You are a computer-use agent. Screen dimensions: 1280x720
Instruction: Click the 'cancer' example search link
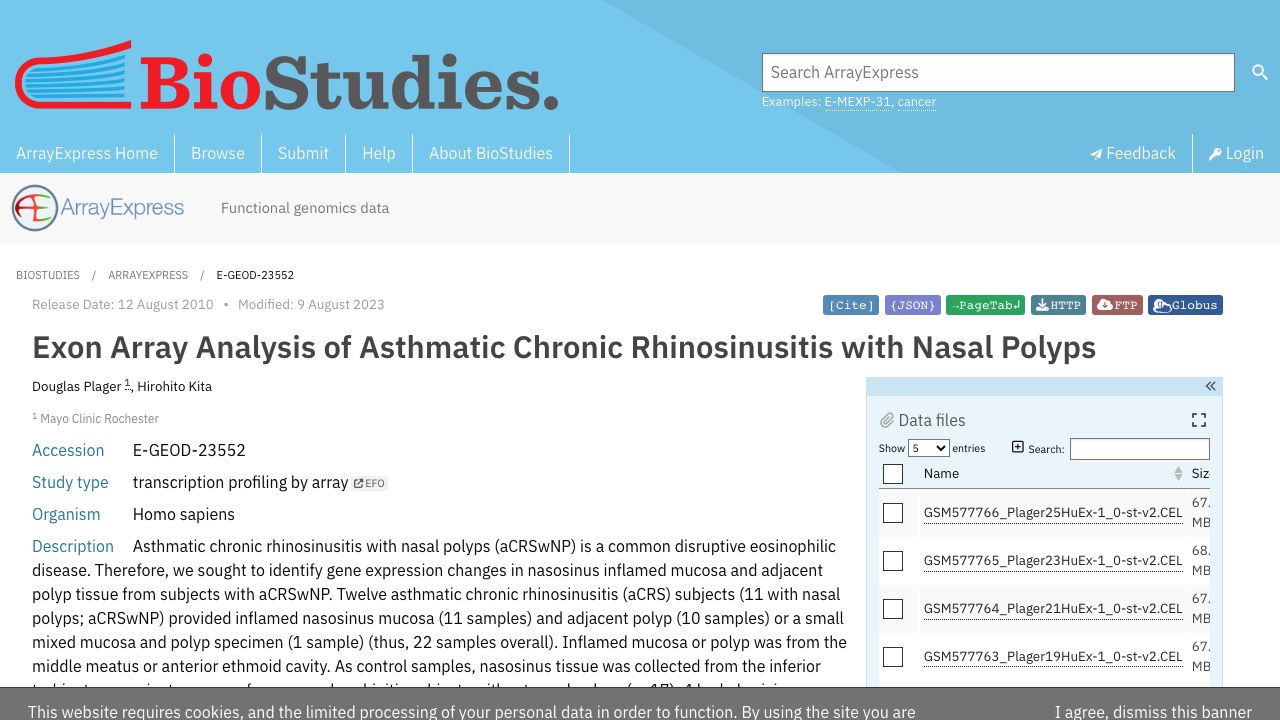click(x=916, y=102)
